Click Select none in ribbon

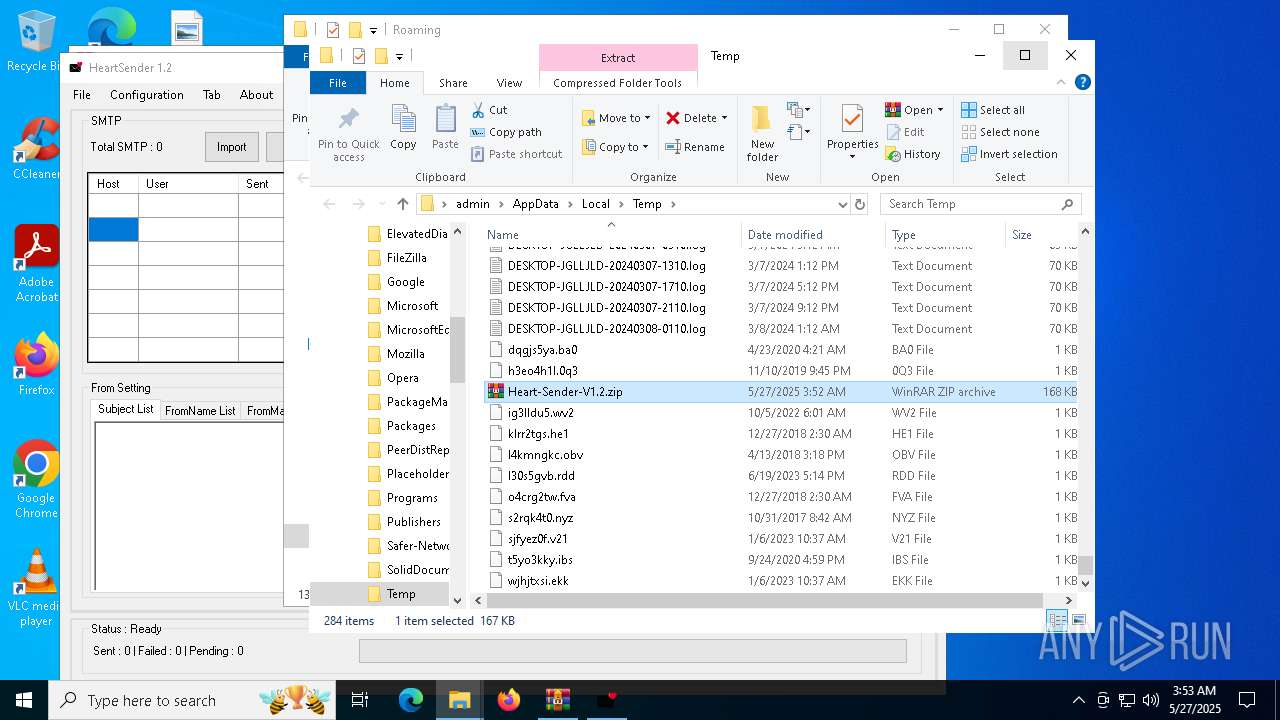[x=1000, y=132]
